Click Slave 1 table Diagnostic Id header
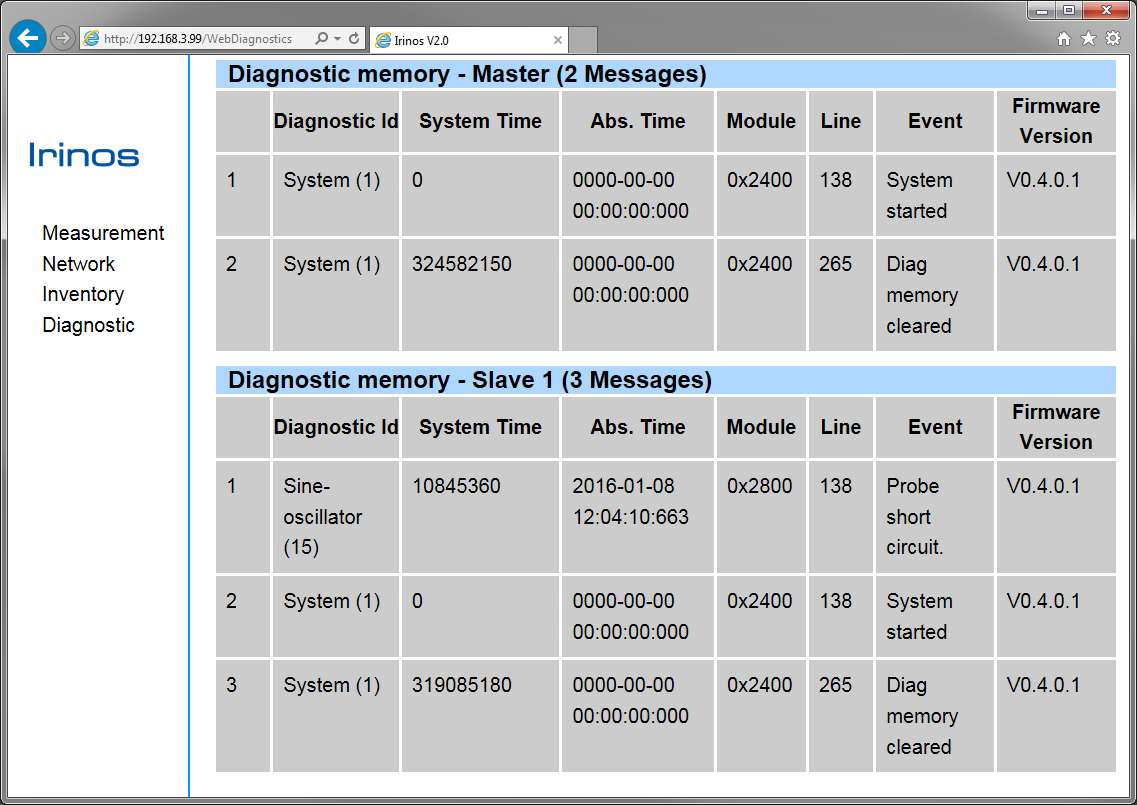This screenshot has width=1137, height=805. coord(336,427)
